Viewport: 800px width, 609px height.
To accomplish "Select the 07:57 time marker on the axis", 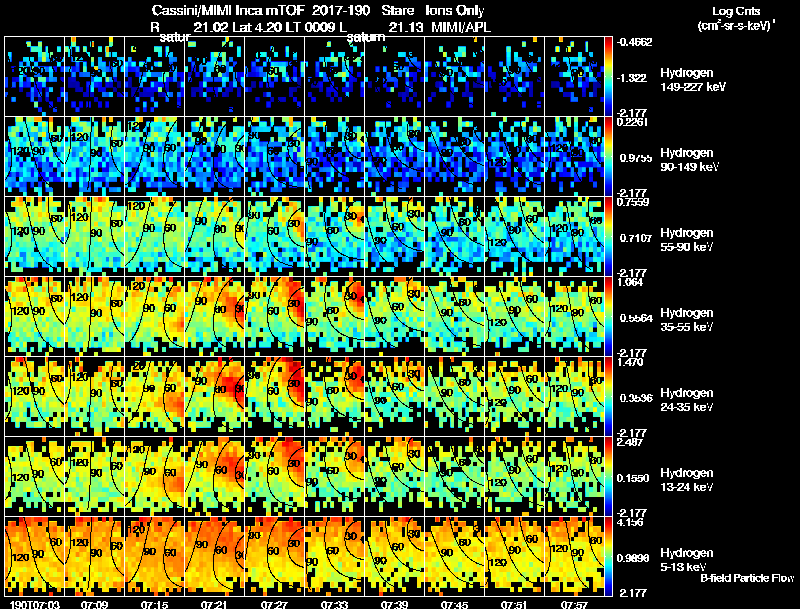I will coord(574,604).
